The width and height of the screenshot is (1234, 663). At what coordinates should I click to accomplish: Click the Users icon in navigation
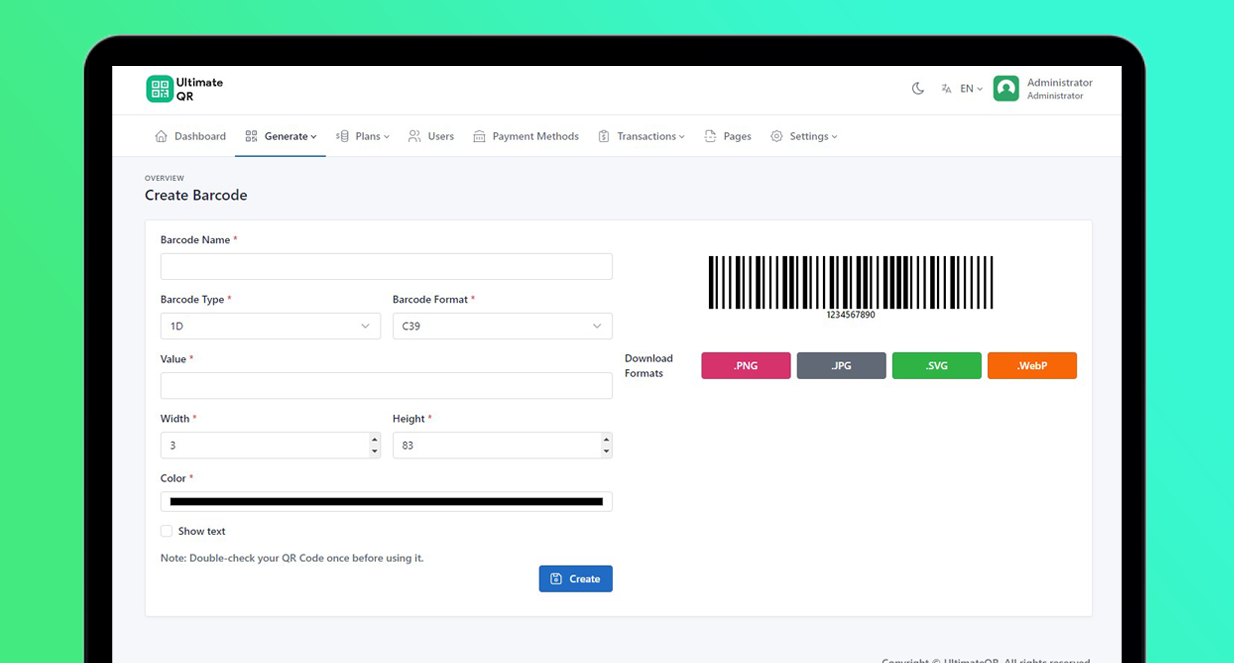413,135
